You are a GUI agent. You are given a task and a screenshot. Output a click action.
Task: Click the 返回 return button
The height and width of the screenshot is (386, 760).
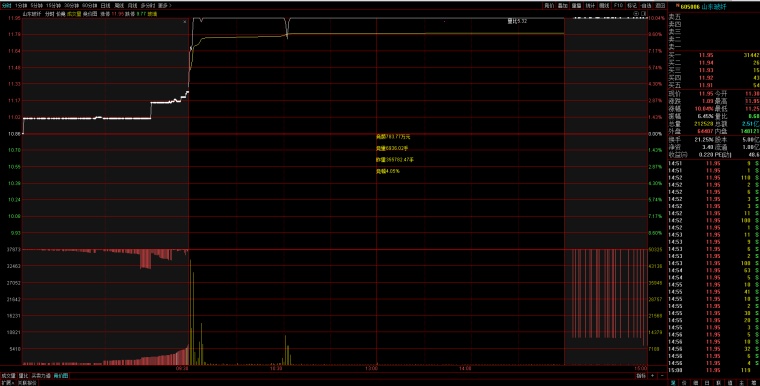coord(660,5)
